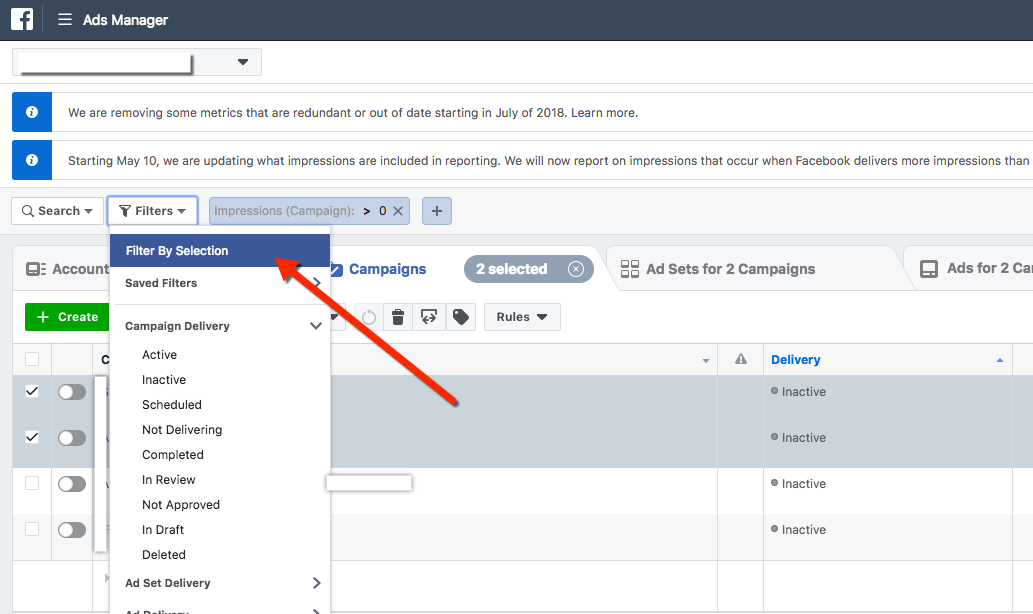Open the campaign name column dropdown arrow
This screenshot has width=1033, height=614.
[x=706, y=360]
